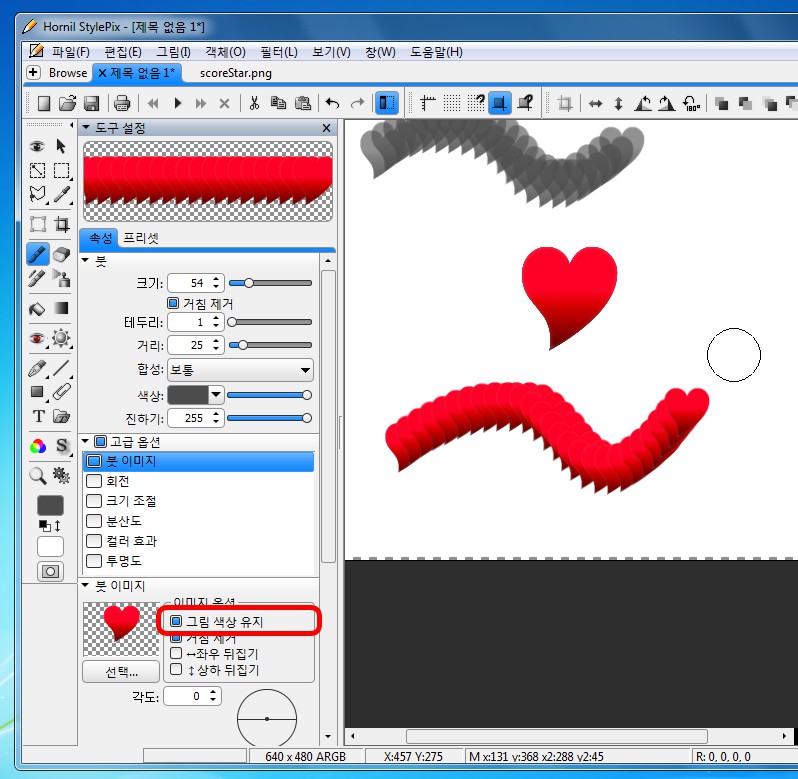Switch to the scoreStar.png tab
The width and height of the screenshot is (798, 779).
236,73
